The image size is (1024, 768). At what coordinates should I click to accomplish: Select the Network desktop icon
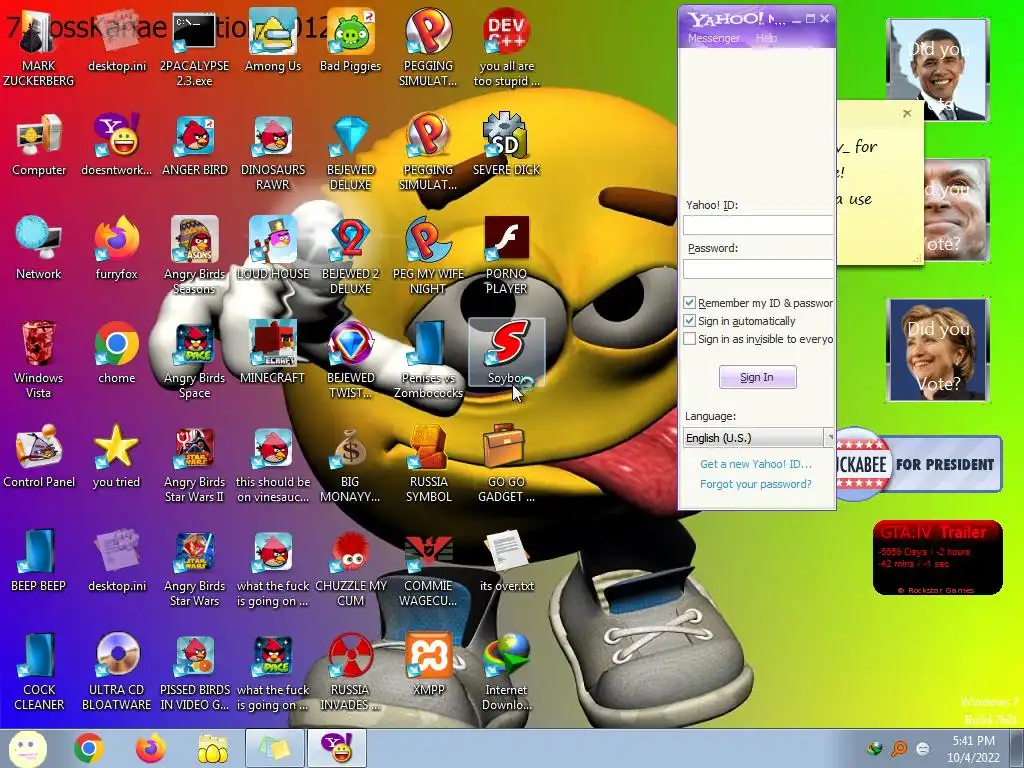click(x=39, y=249)
